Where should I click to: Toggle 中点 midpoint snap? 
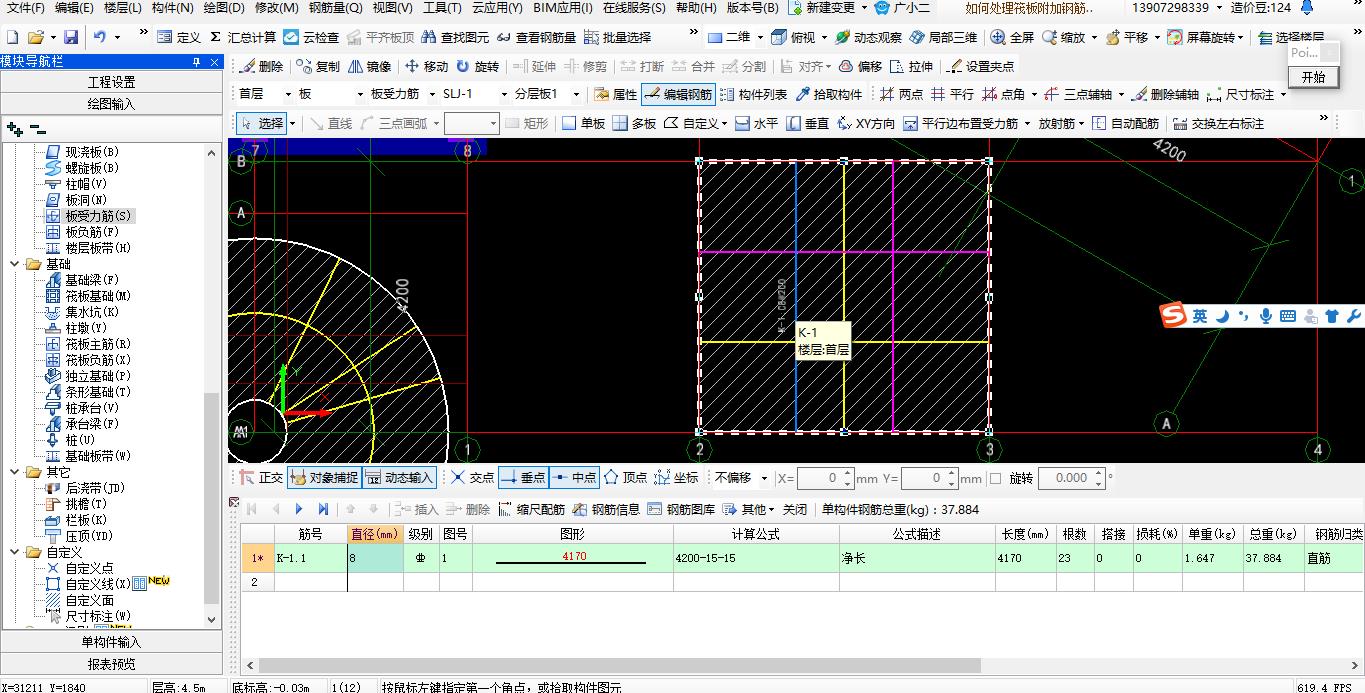(574, 478)
